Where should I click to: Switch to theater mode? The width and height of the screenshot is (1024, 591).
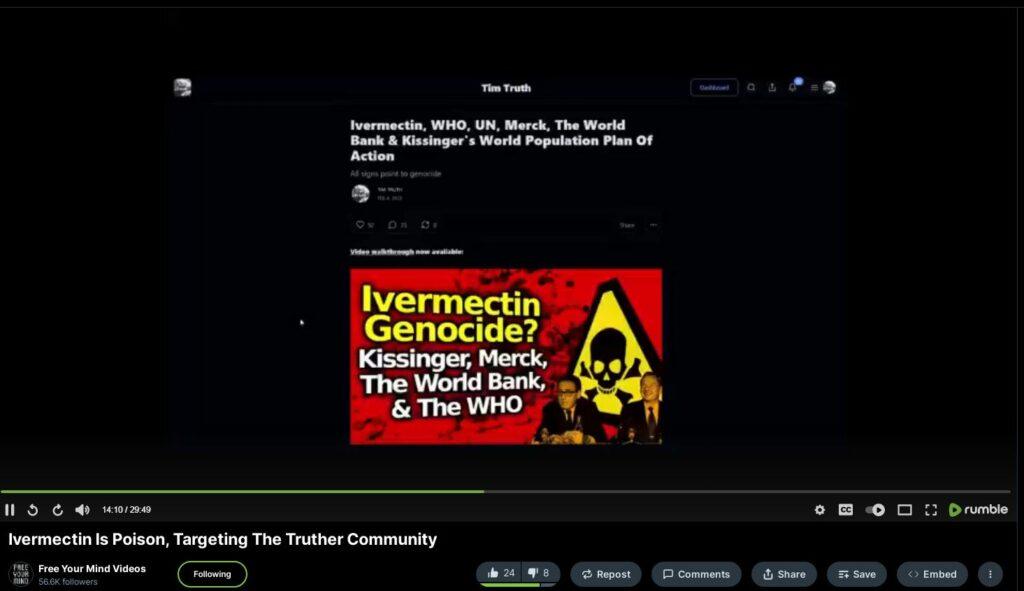click(904, 510)
